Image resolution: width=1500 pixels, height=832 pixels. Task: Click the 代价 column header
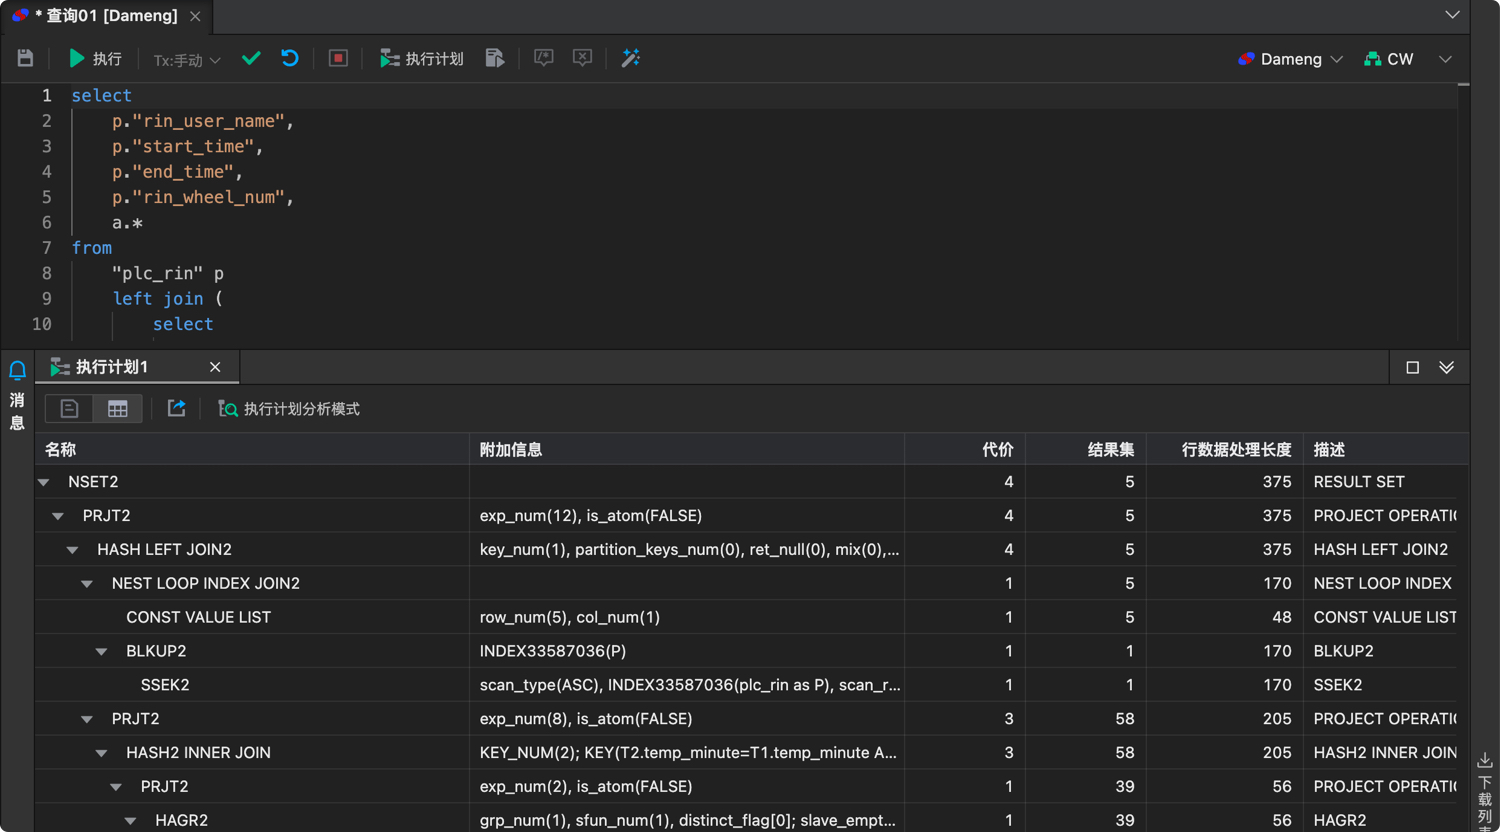click(x=997, y=450)
